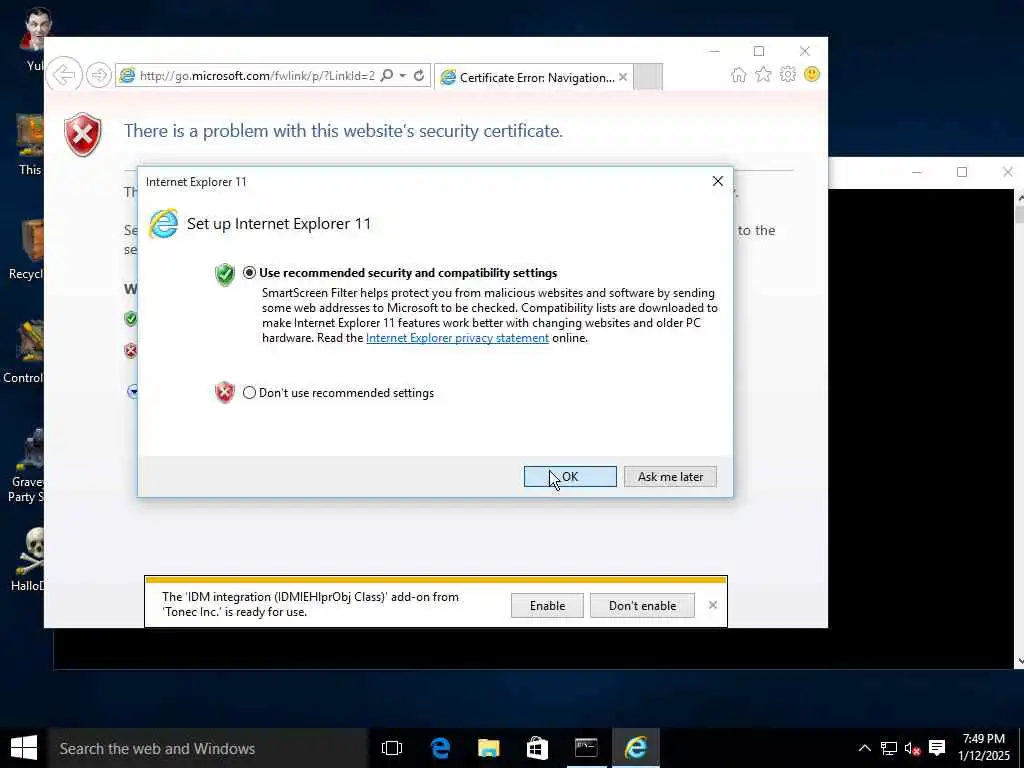
Task: Click the Control Panel desktop icon
Action: (x=24, y=351)
